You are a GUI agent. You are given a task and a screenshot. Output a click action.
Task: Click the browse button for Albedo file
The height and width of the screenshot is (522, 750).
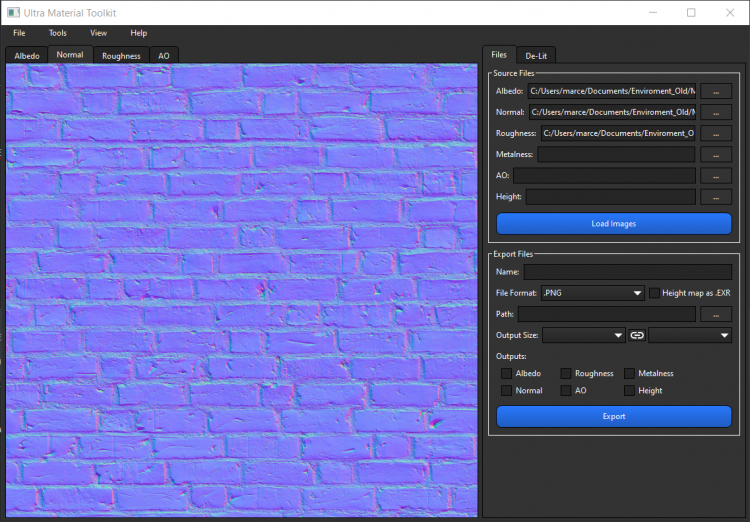coord(715,91)
